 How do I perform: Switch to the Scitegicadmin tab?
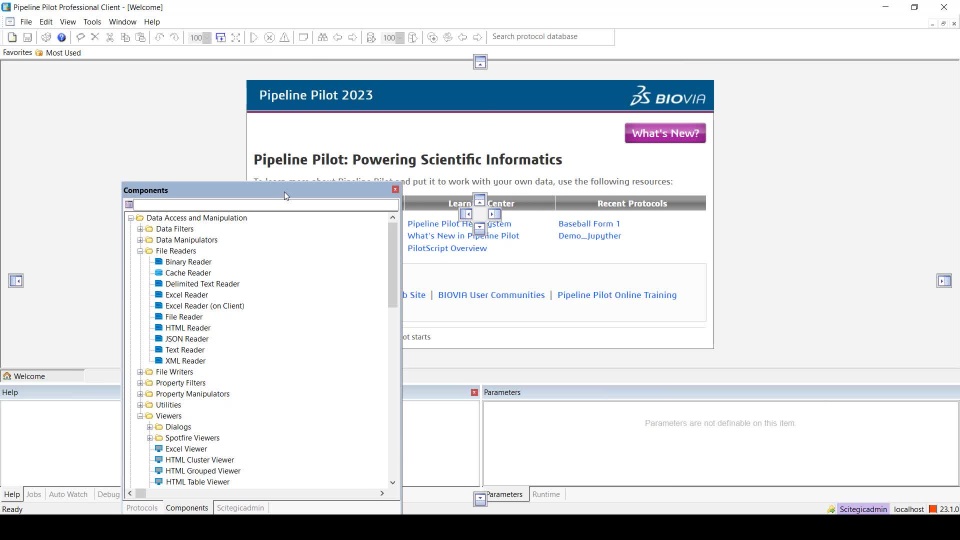pyautogui.click(x=240, y=508)
